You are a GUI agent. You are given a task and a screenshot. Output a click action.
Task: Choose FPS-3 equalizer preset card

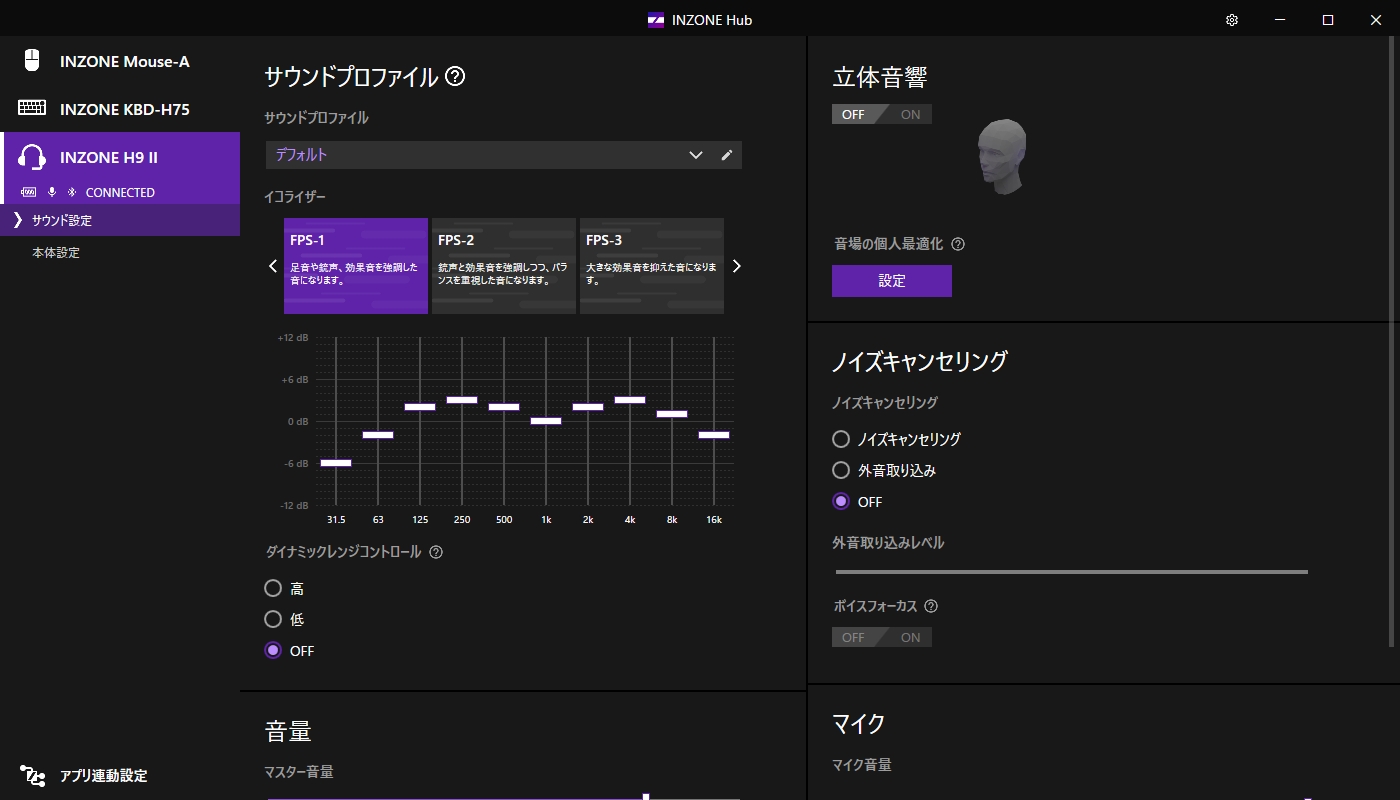coord(652,266)
